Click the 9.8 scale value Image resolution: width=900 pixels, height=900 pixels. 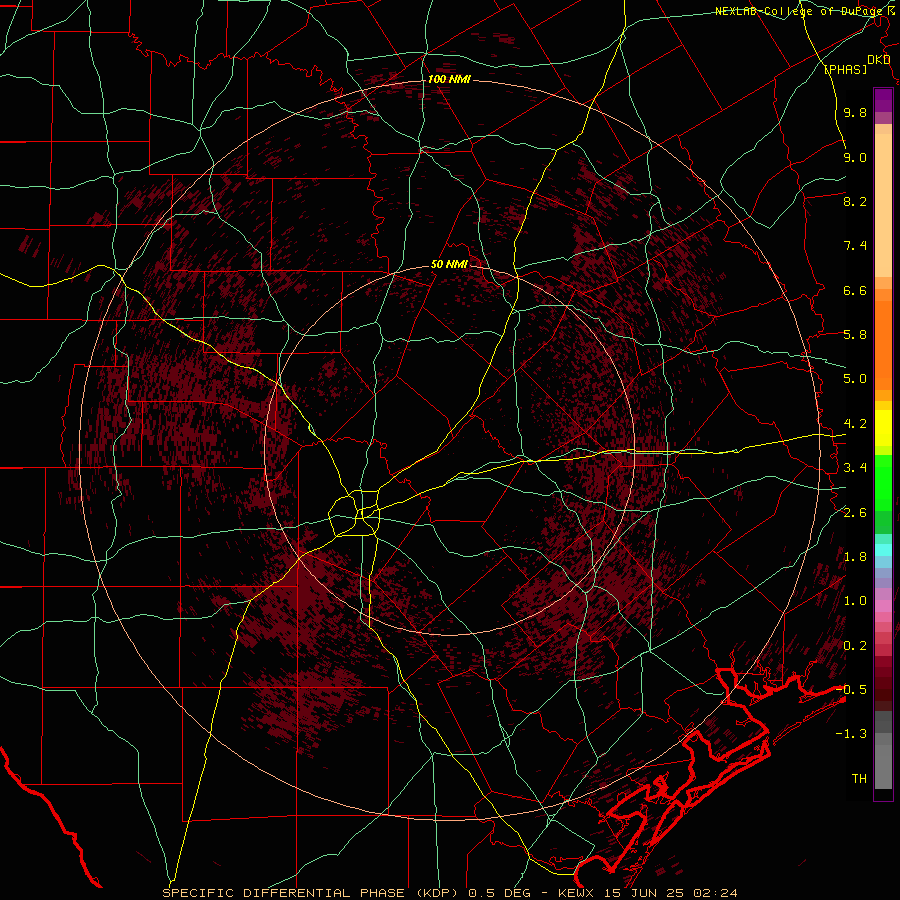pyautogui.click(x=855, y=113)
